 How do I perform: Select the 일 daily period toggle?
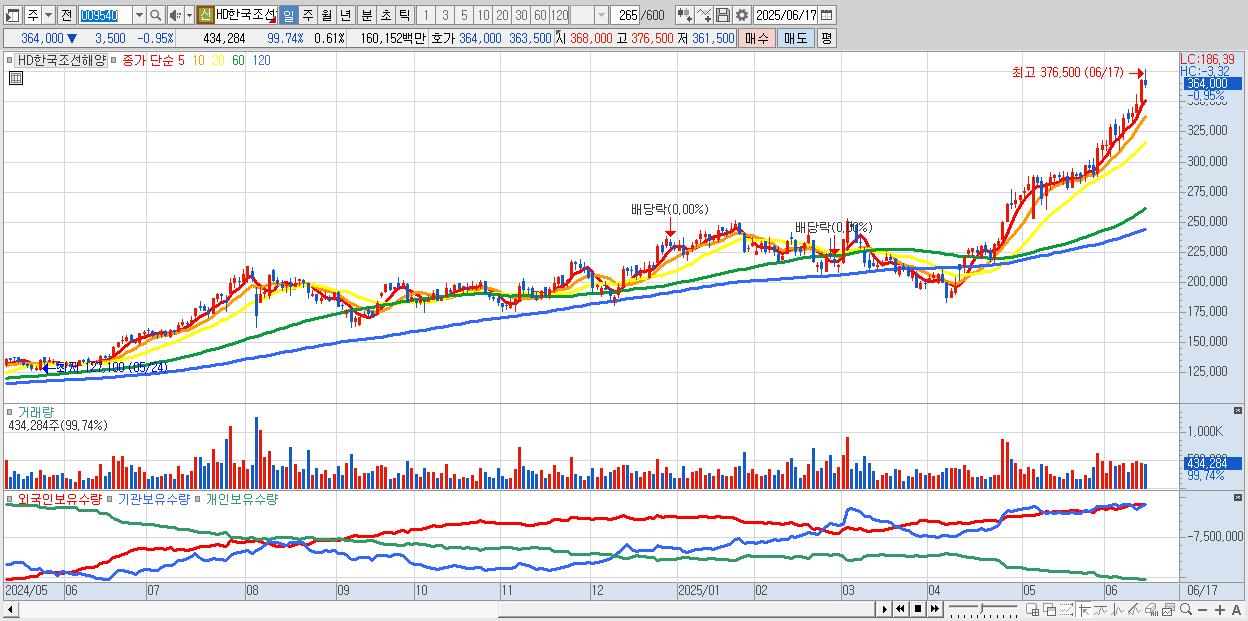click(288, 15)
